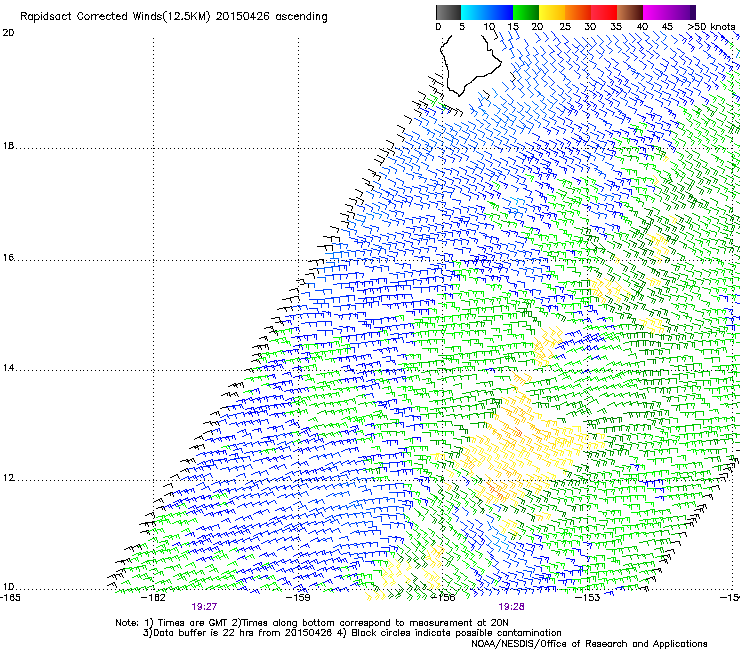Click the legend label '40'
The width and height of the screenshot is (740, 650).
tap(642, 27)
